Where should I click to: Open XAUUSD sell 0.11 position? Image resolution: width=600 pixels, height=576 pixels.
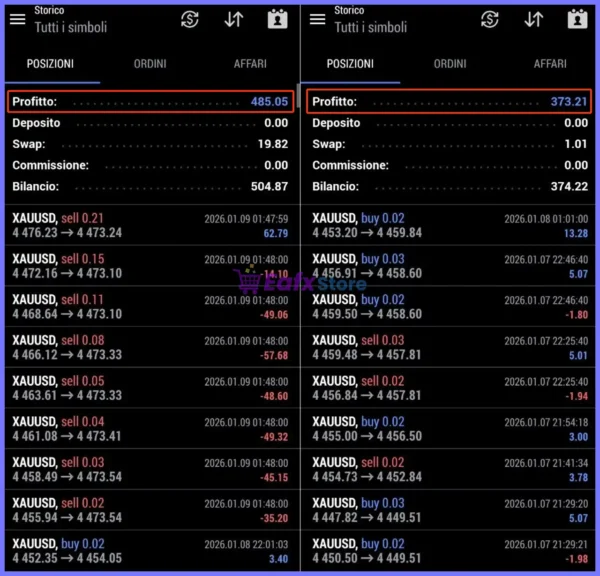click(152, 307)
